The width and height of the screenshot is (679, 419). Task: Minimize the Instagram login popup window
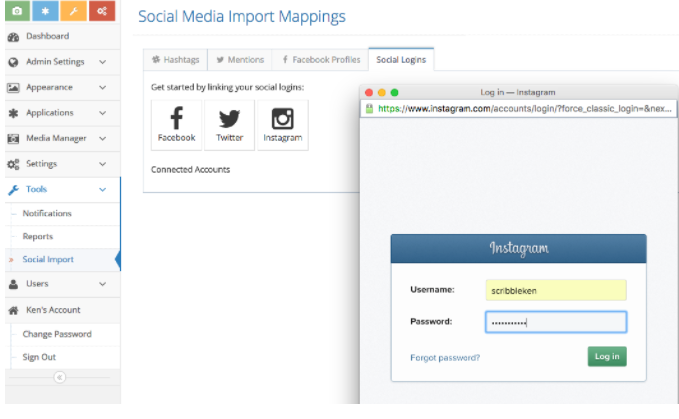pos(382,93)
